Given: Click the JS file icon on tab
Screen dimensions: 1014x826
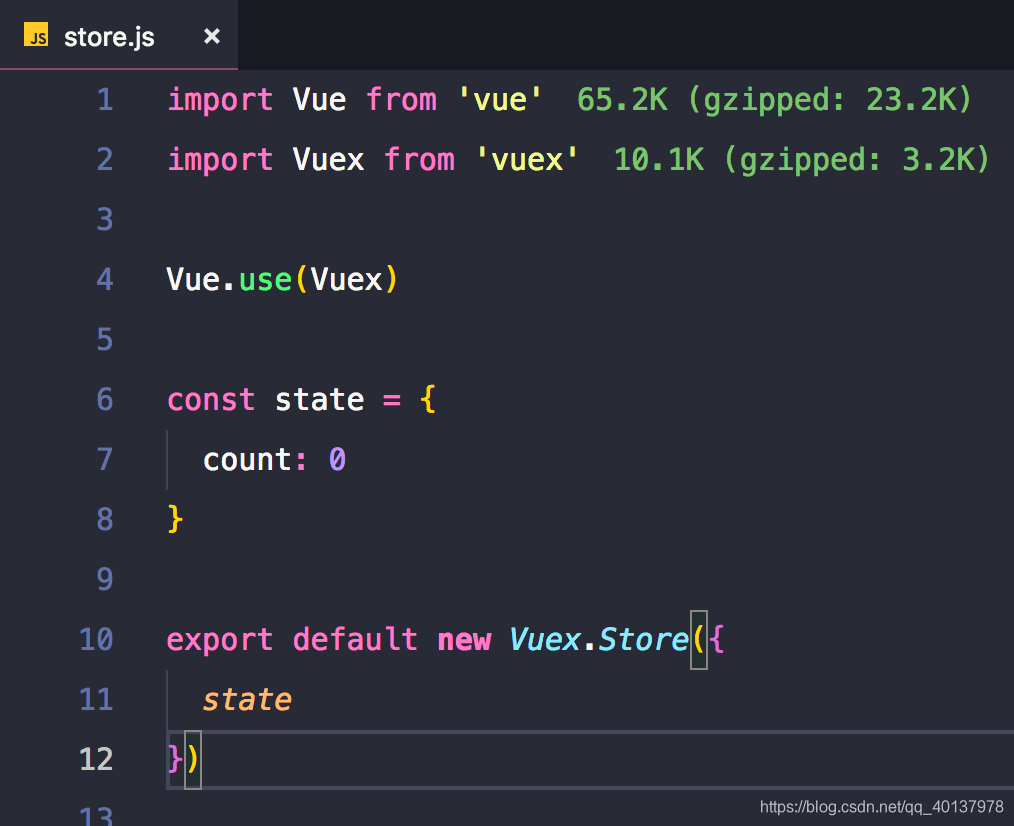Looking at the screenshot, I should [36, 35].
